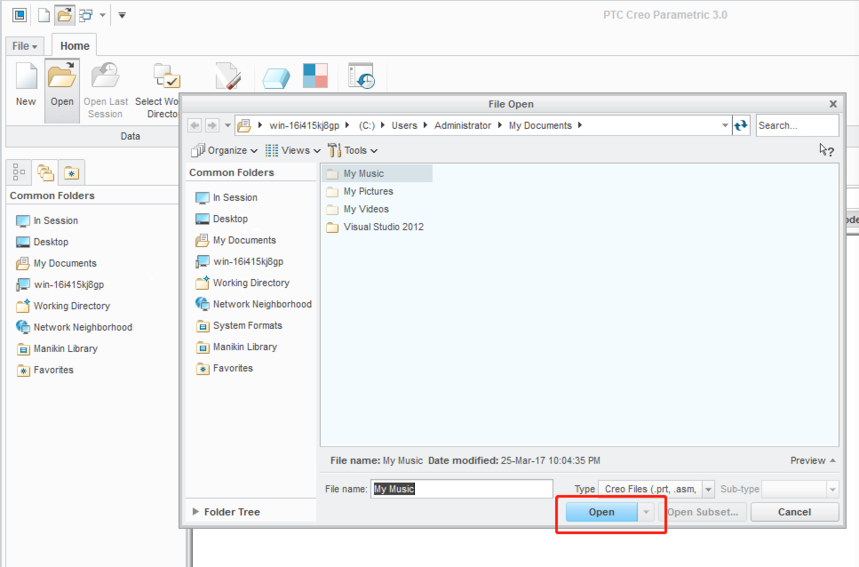The image size is (859, 567).
Task: Click Network Neighborhood in main navigator
Action: click(75, 328)
